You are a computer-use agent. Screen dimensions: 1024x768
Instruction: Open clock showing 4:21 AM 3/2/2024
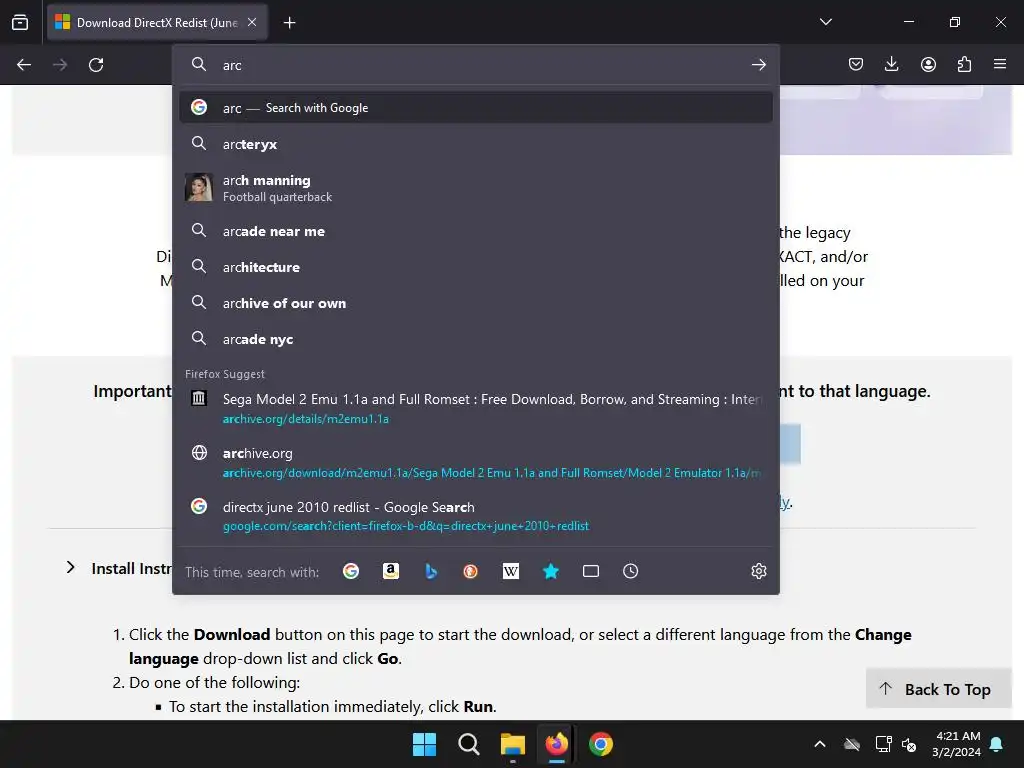coord(956,744)
